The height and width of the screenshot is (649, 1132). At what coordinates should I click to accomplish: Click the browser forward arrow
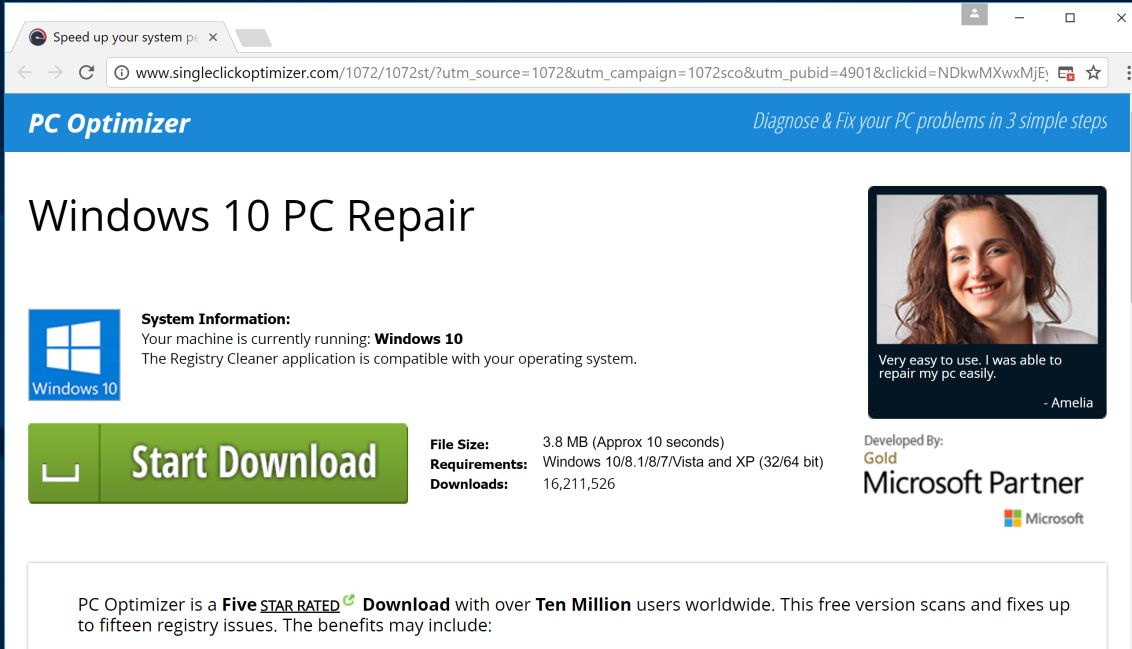point(56,72)
